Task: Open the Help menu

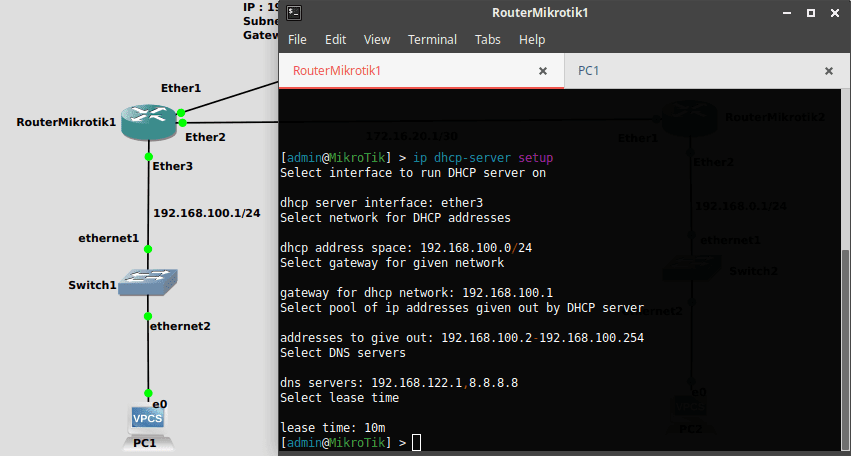Action: pyautogui.click(x=532, y=40)
